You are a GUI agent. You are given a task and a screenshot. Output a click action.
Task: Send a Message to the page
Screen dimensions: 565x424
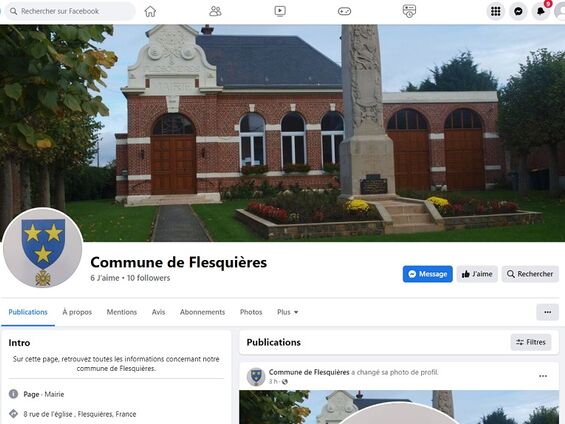pos(428,274)
